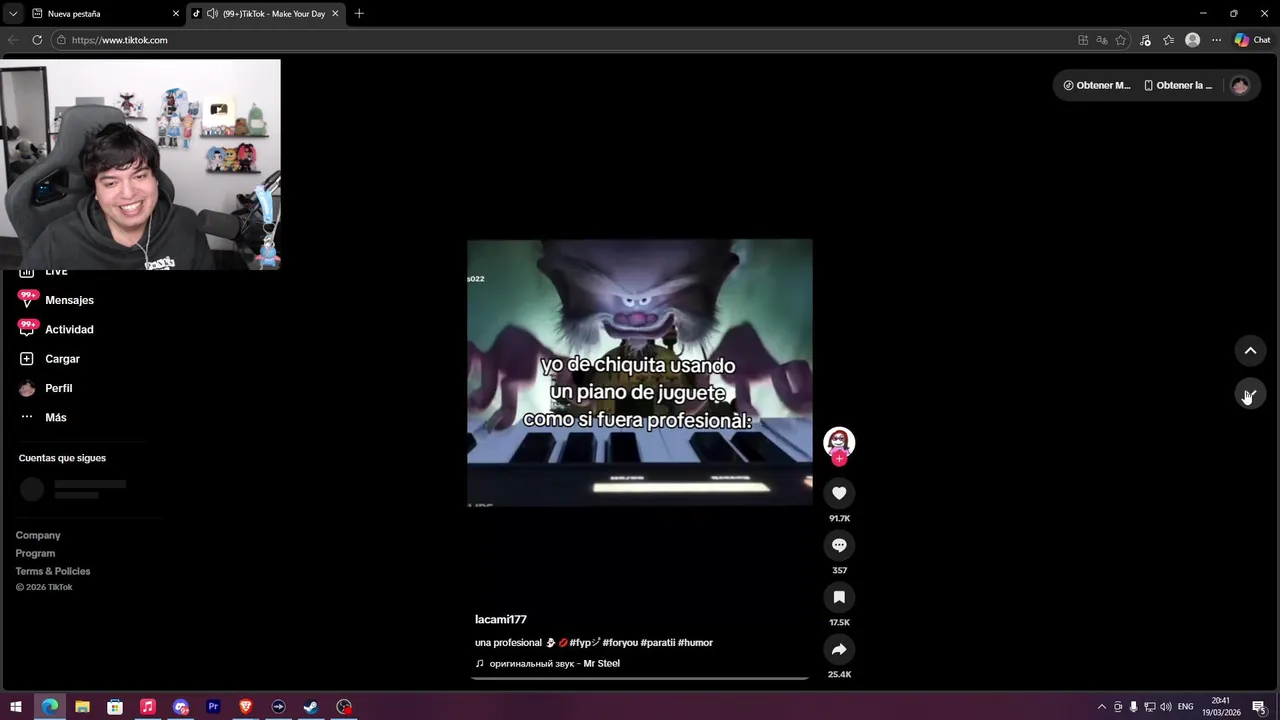1280x720 pixels.
Task: Open Cargar to upload a video
Action: point(49,359)
